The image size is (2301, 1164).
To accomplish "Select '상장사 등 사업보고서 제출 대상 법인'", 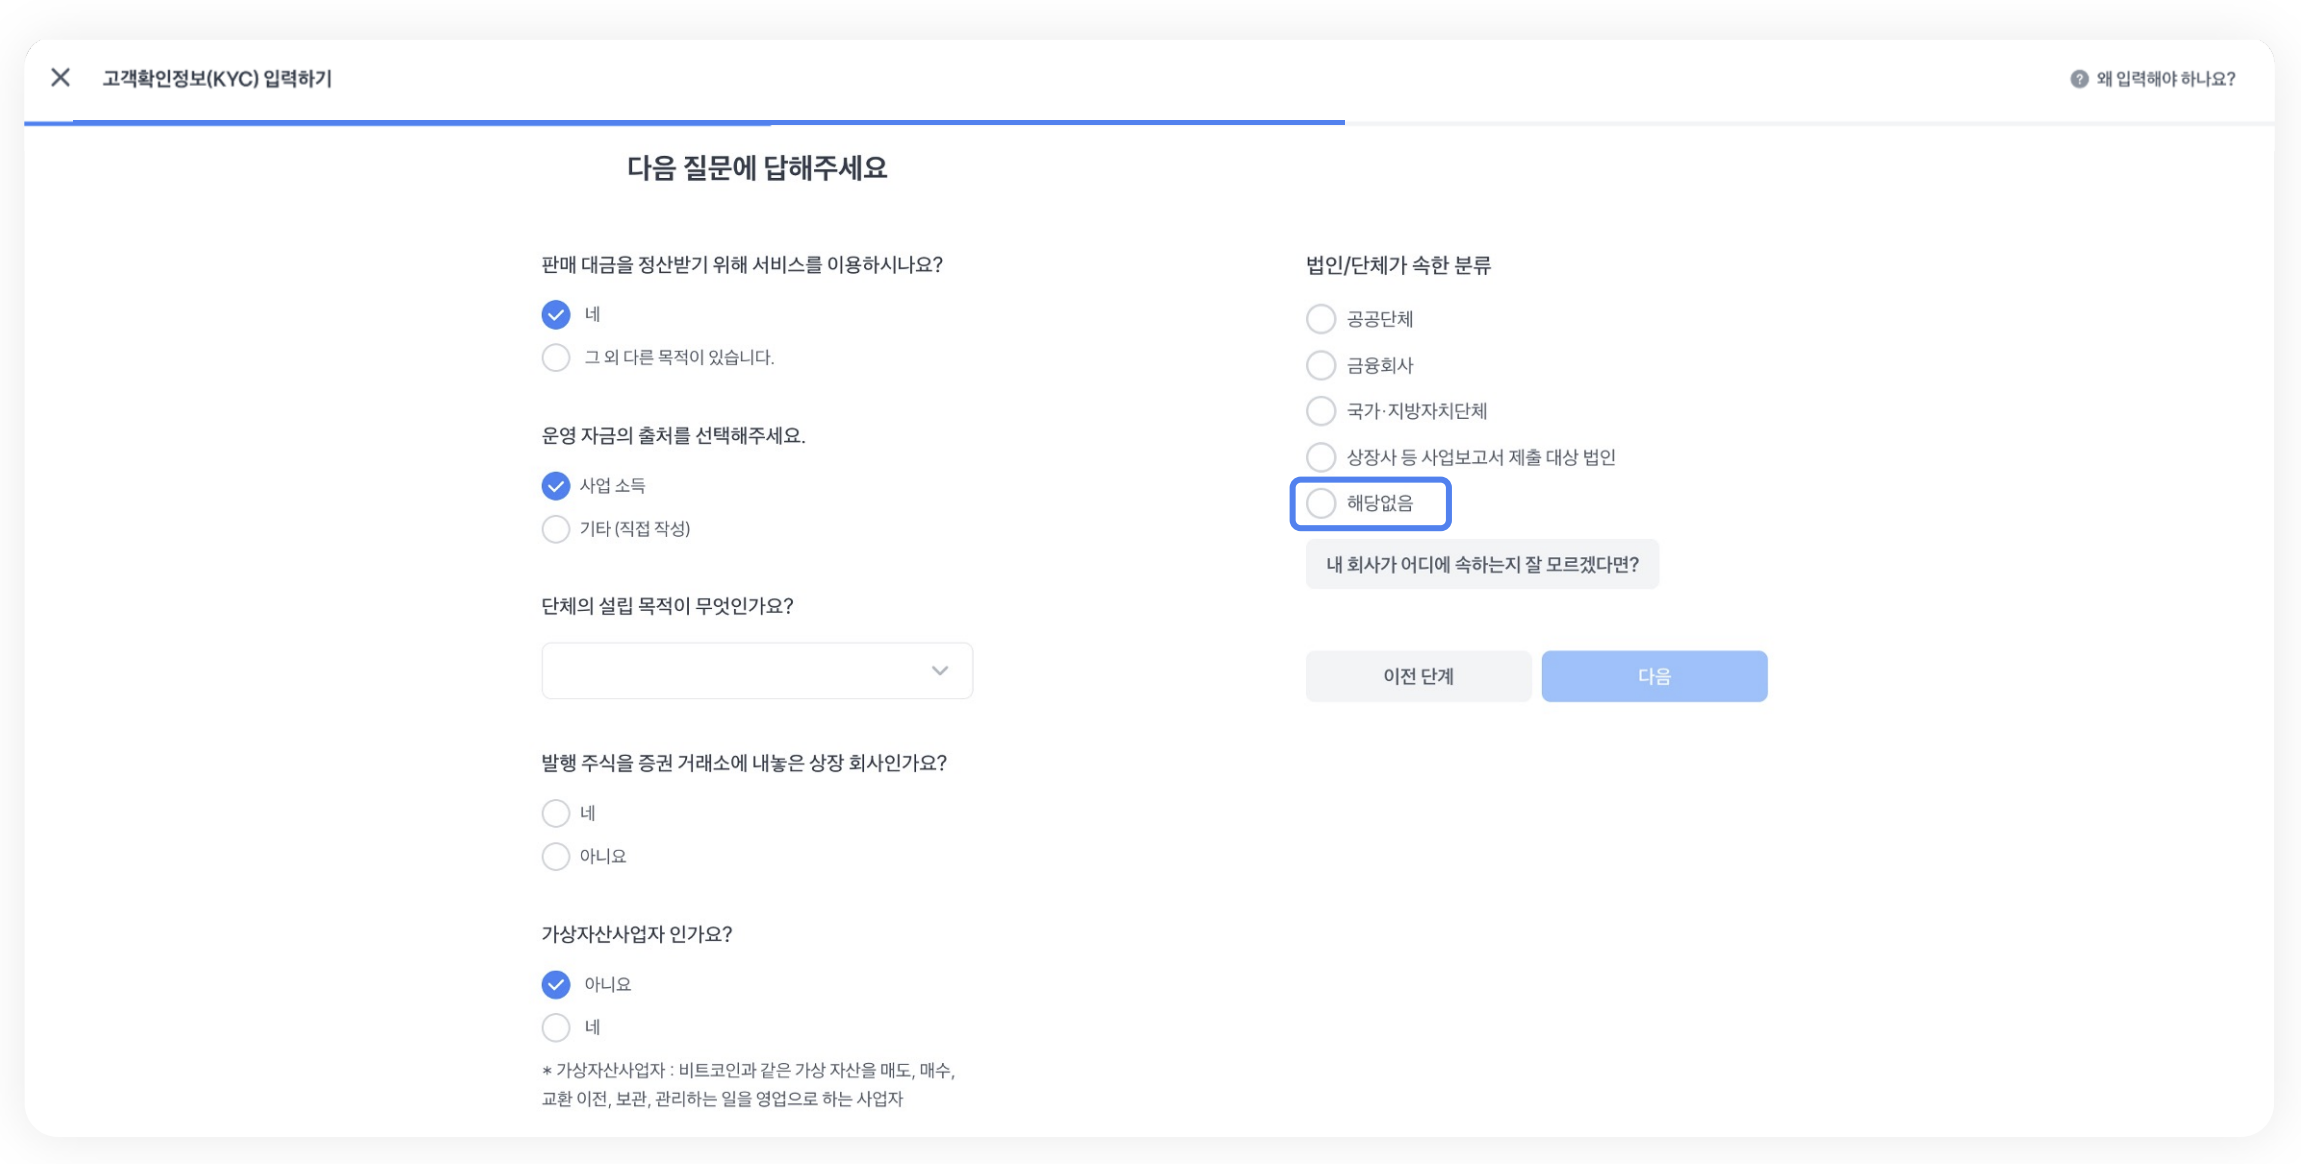I will pyautogui.click(x=1321, y=457).
